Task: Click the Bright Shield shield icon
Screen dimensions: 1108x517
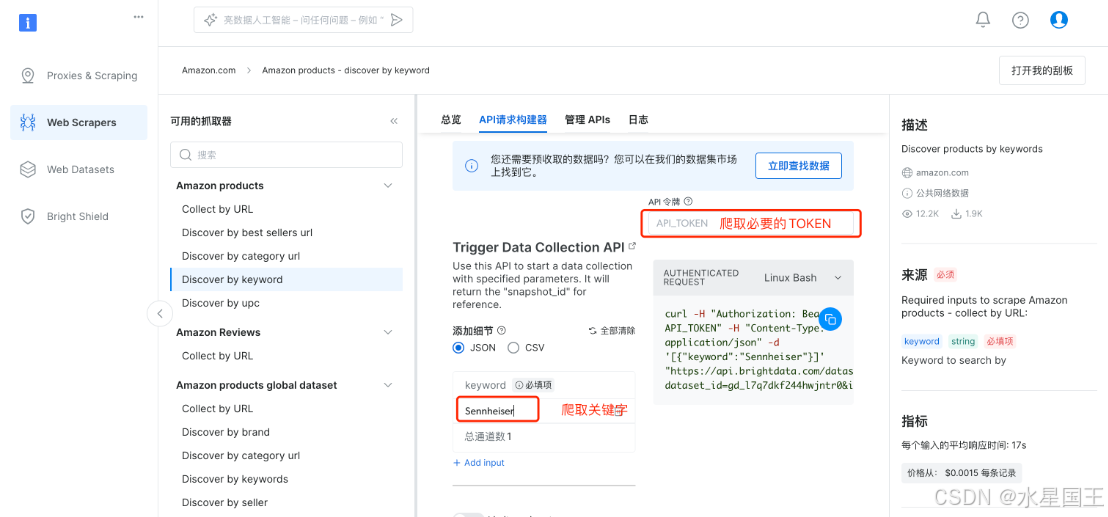Action: tap(28, 216)
